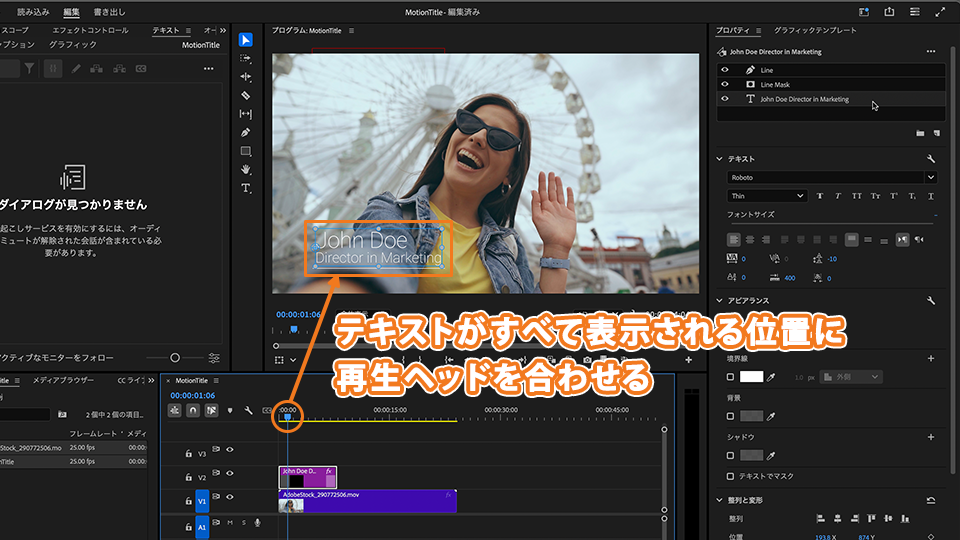Select the Razor tool

pyautogui.click(x=246, y=95)
